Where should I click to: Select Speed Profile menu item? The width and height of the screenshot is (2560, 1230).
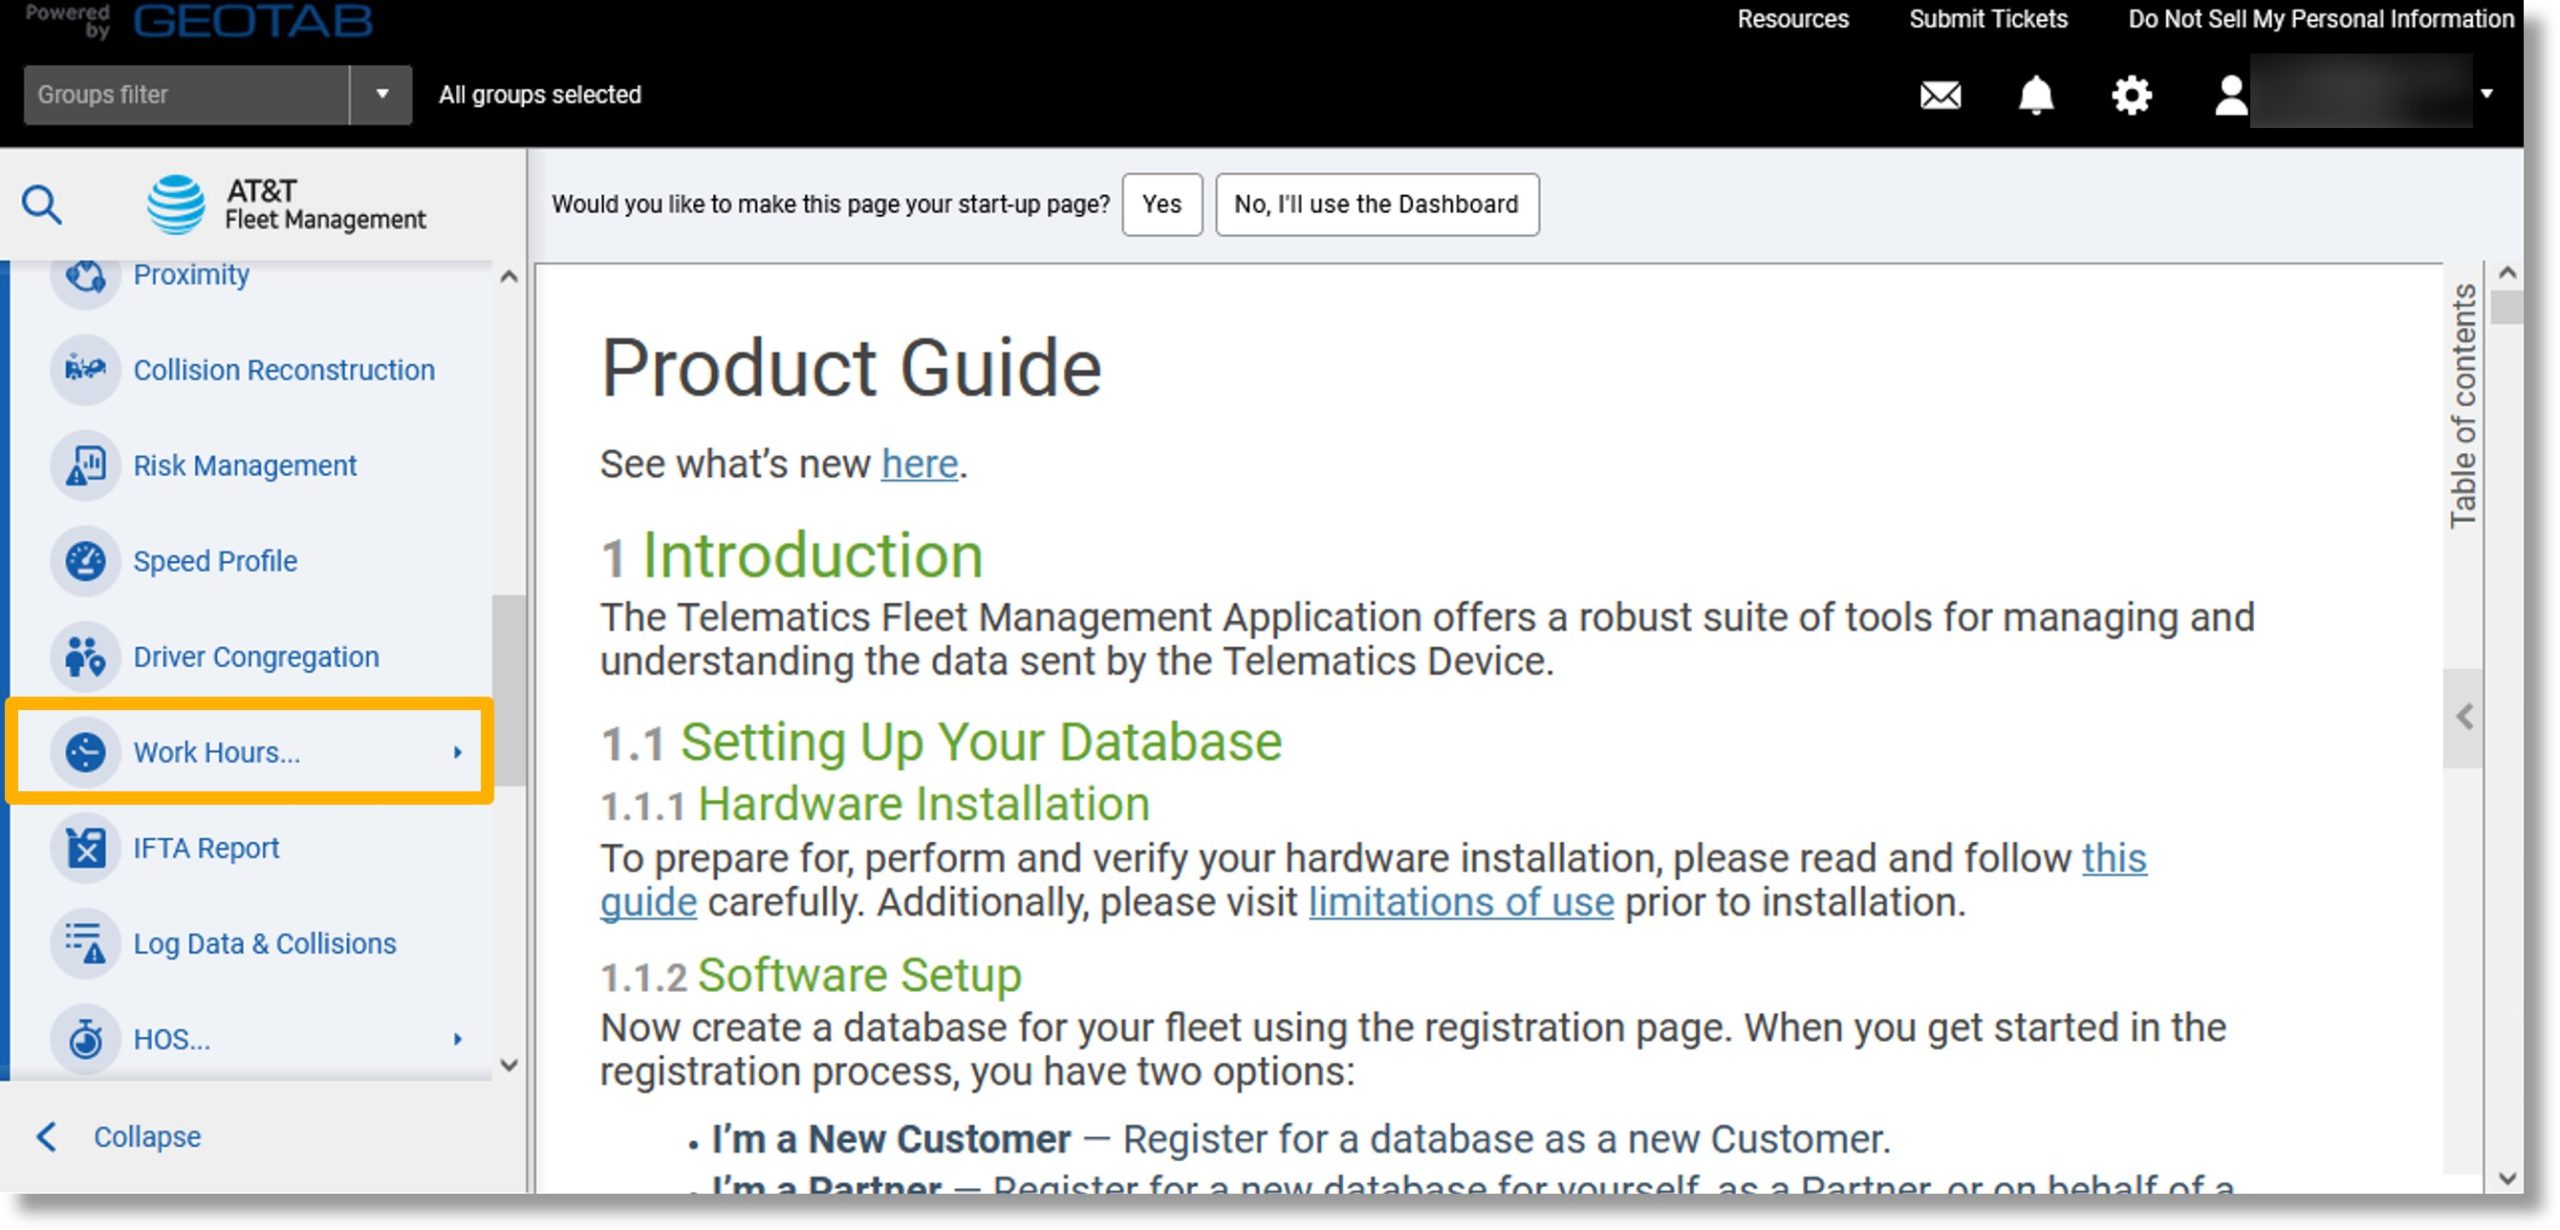point(215,561)
